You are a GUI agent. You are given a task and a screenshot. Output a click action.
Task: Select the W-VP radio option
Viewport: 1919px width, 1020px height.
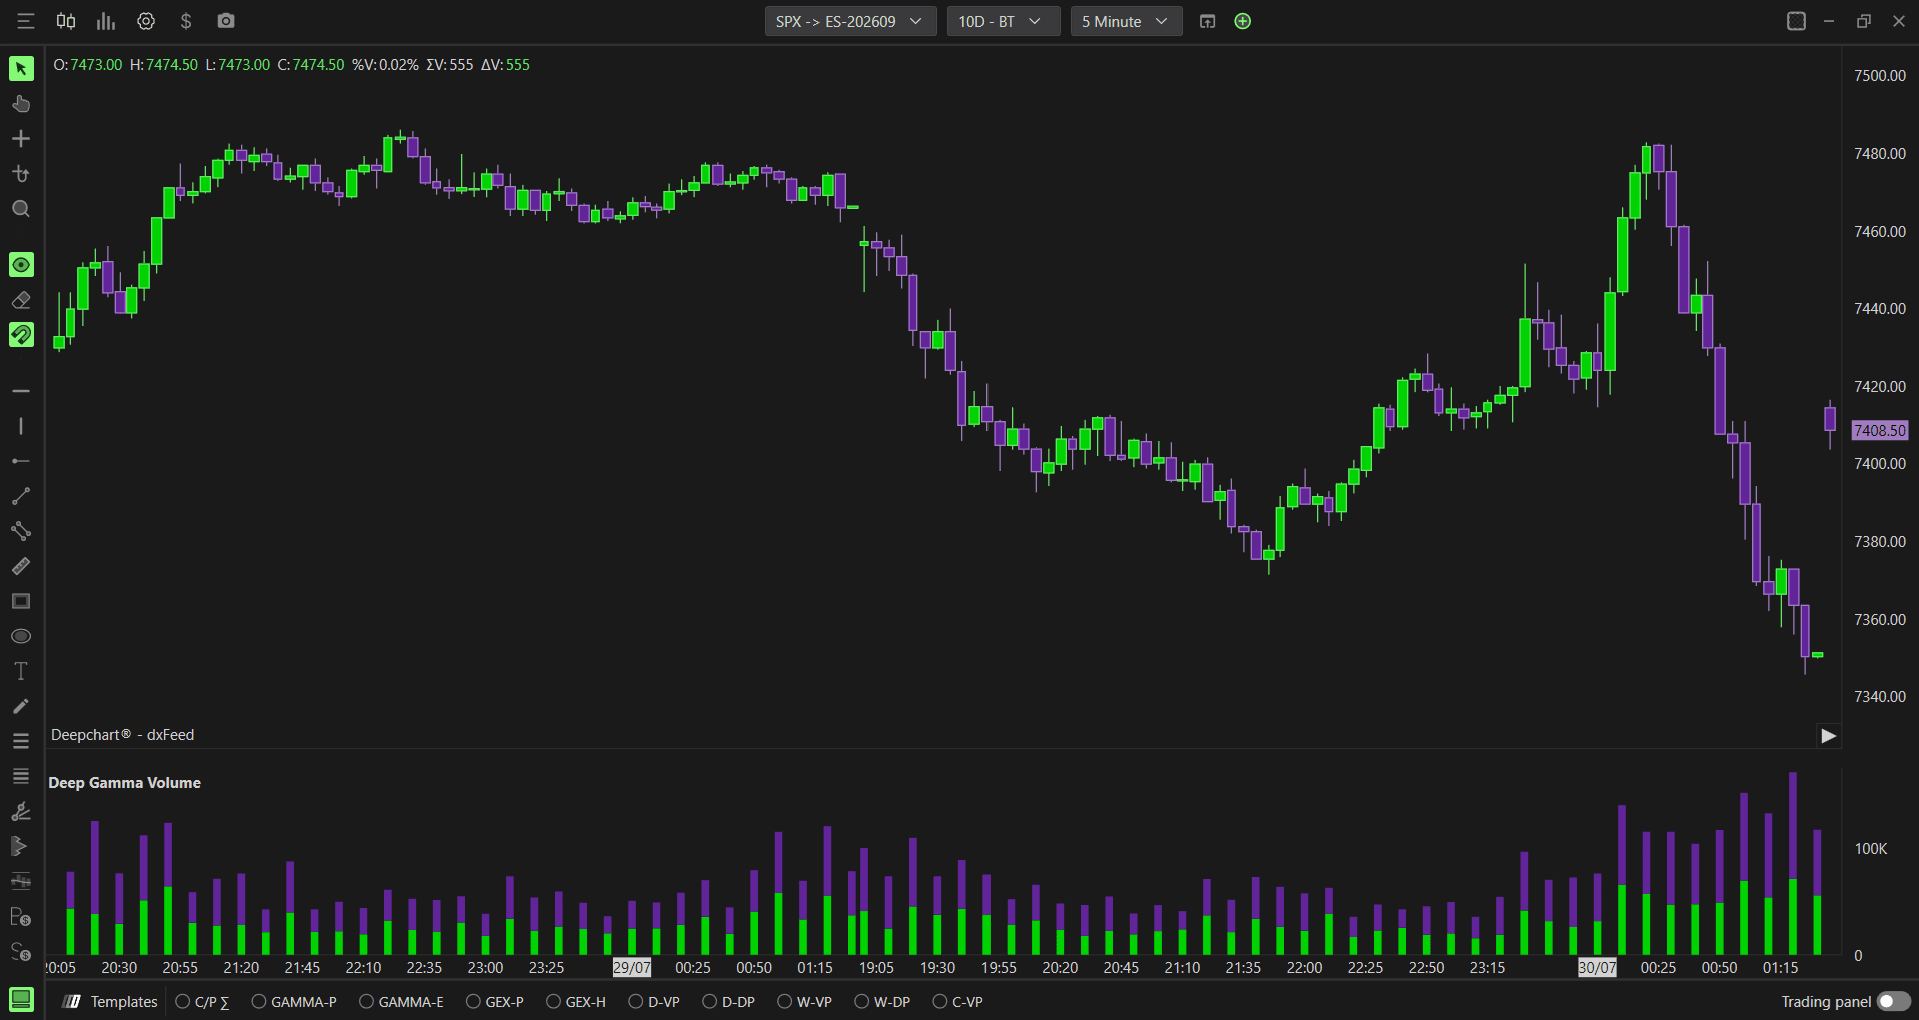(805, 1001)
